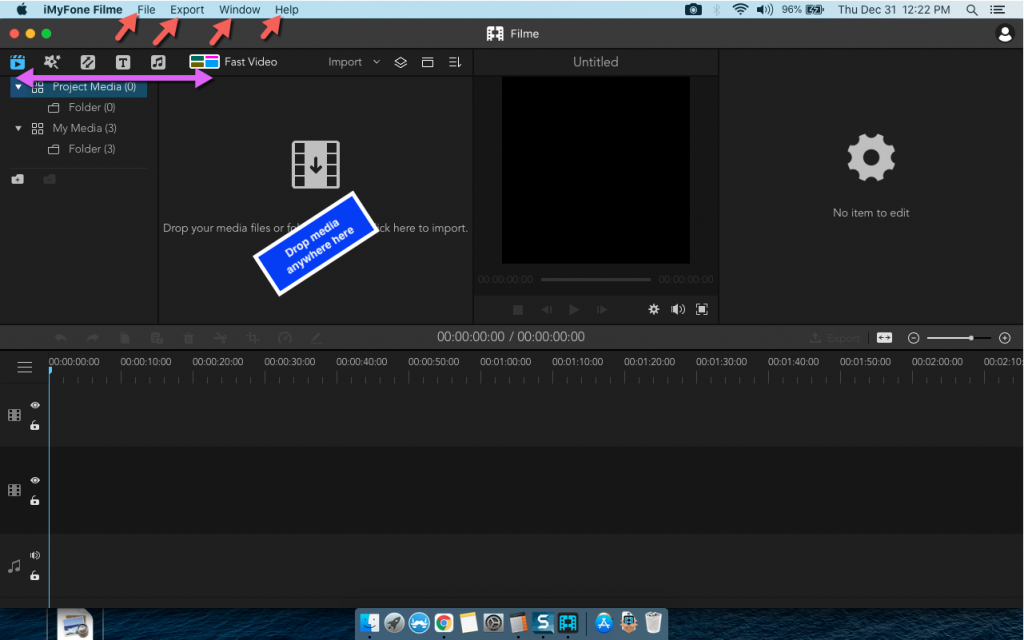The height and width of the screenshot is (640, 1024).
Task: Launch the Fast Video mode
Action: click(233, 62)
